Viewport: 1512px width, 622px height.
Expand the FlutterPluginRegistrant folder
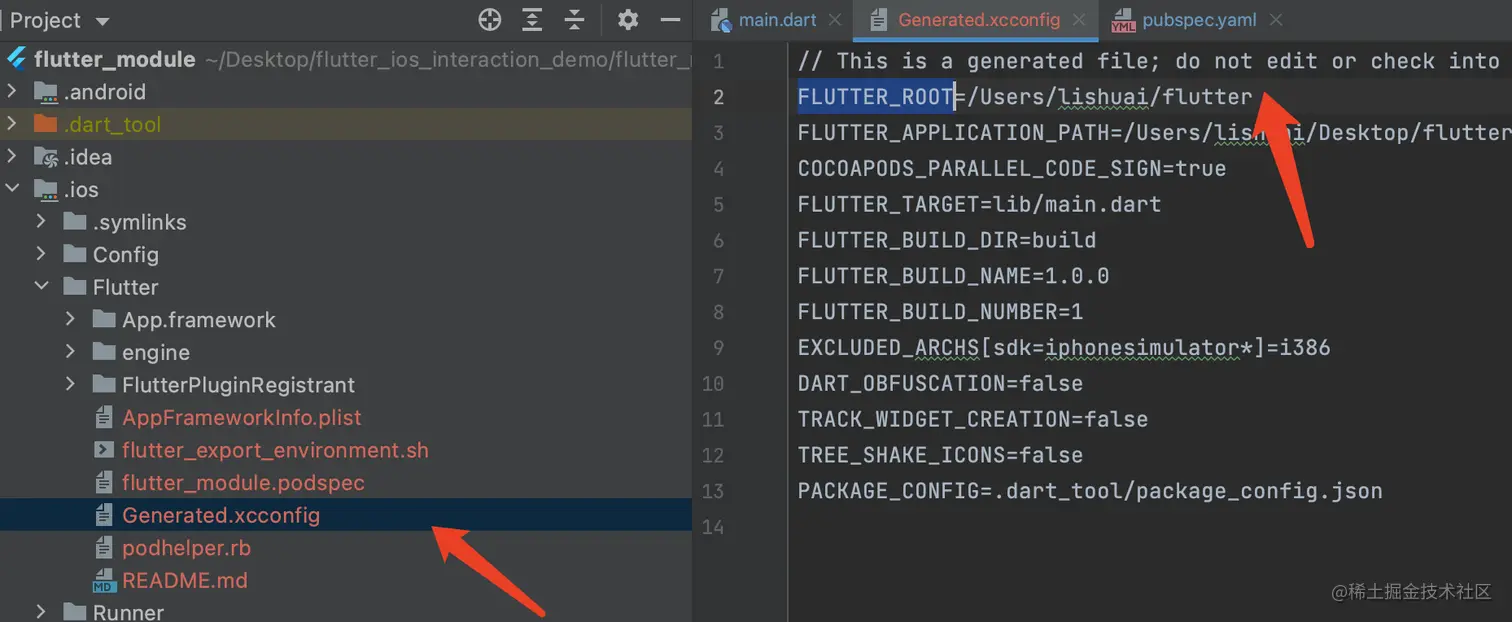(70, 385)
